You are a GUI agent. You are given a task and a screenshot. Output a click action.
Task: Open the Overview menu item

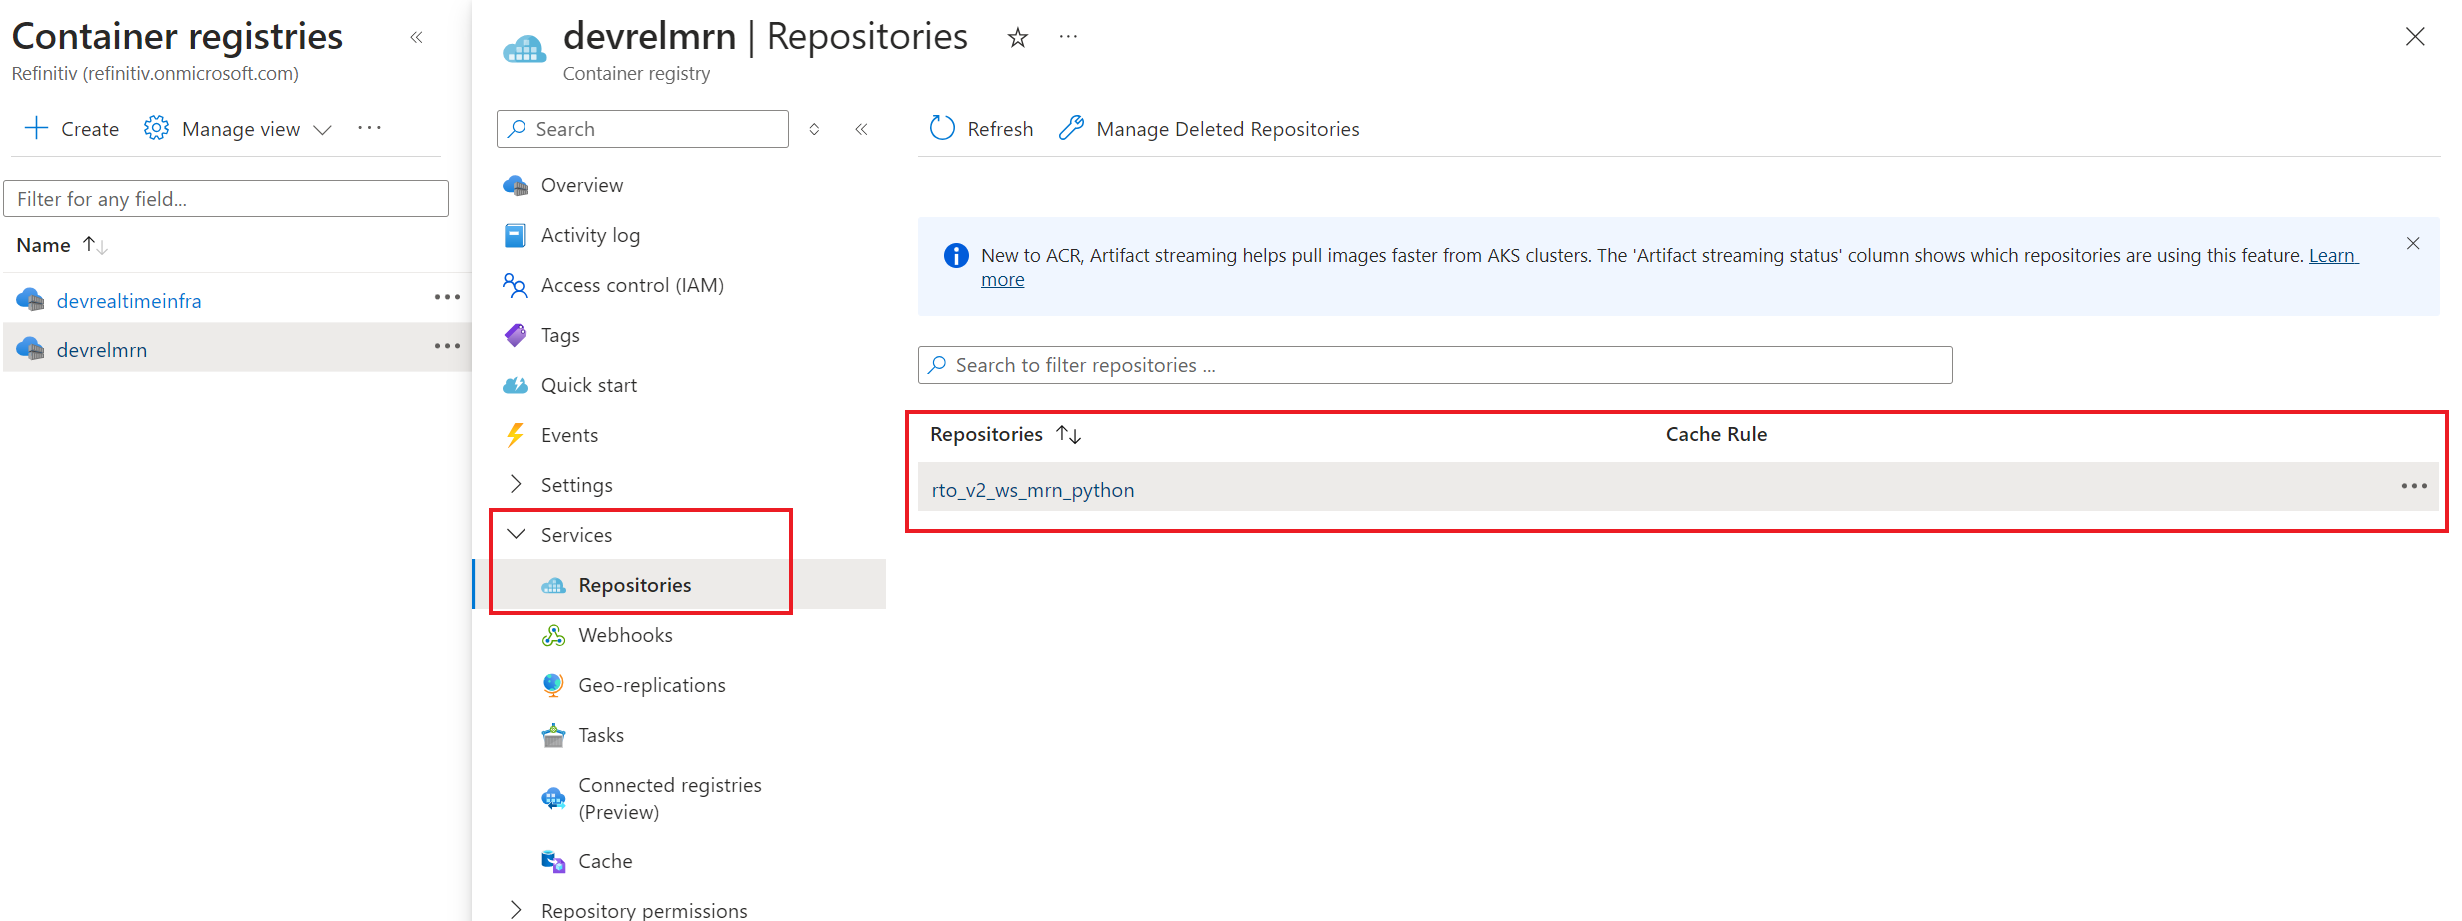582,185
